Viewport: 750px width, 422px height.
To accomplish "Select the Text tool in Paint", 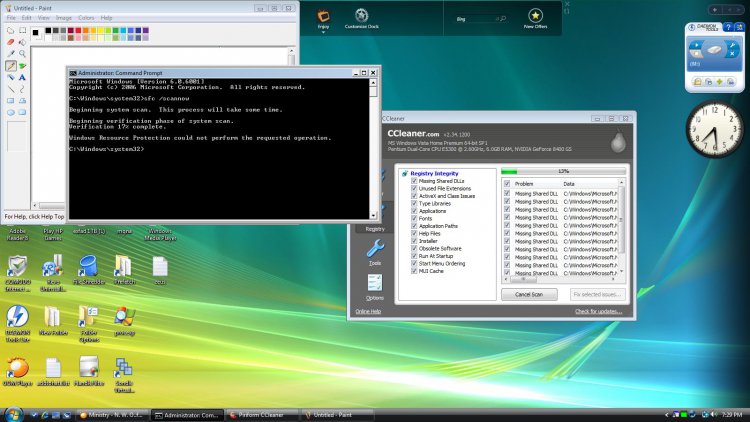I will click(x=22, y=77).
